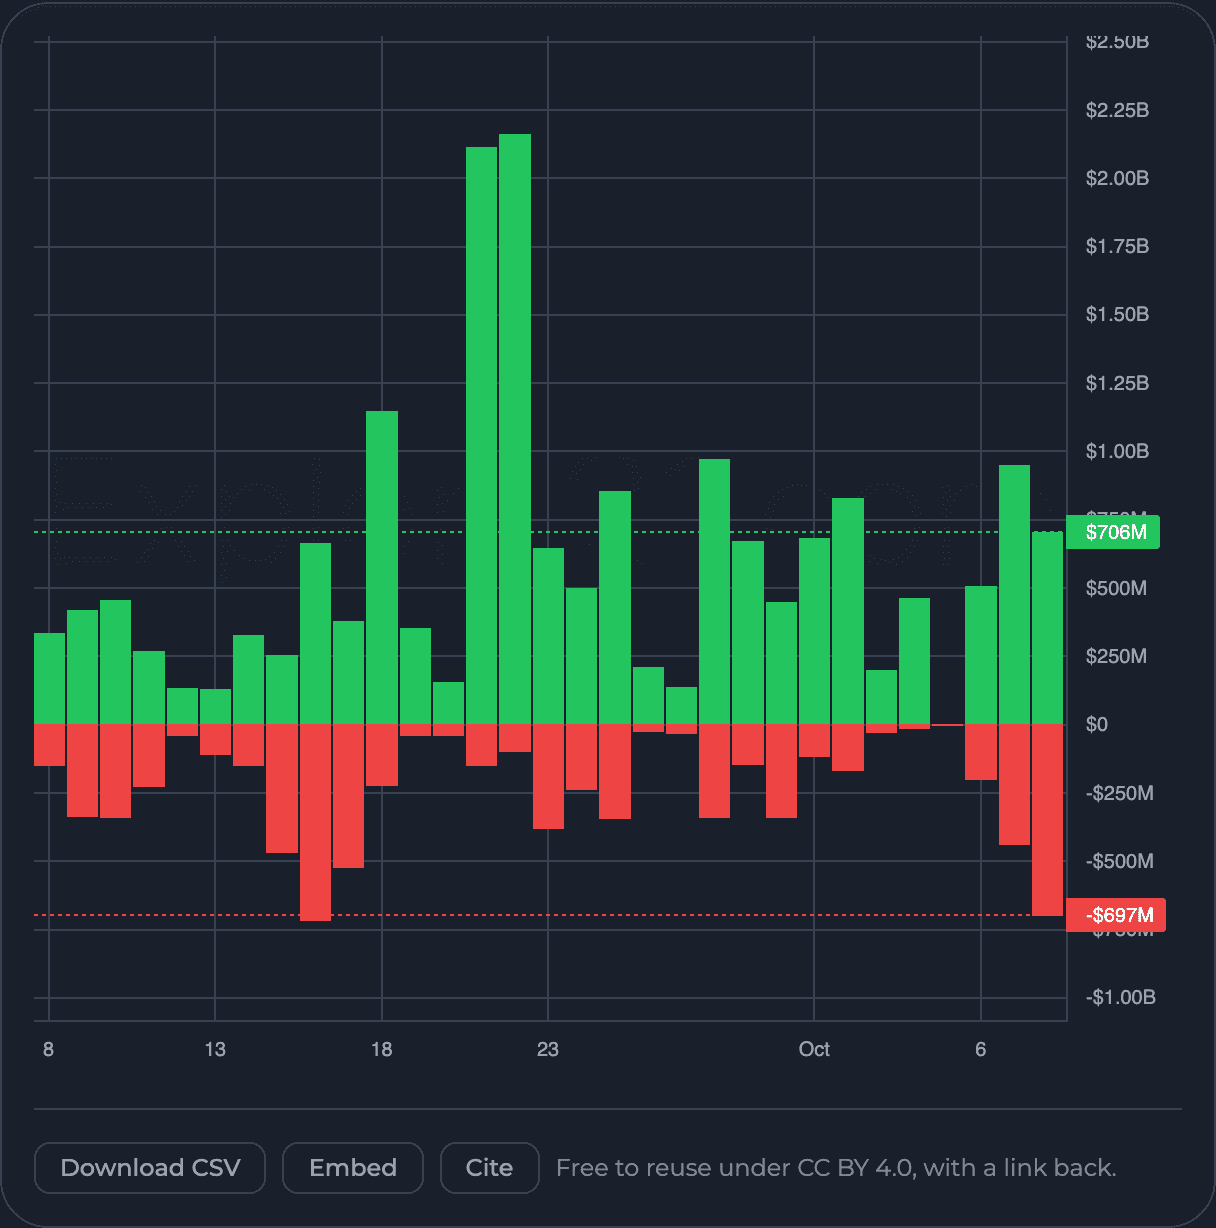Select the $2.25B y-axis label

[x=1117, y=110]
